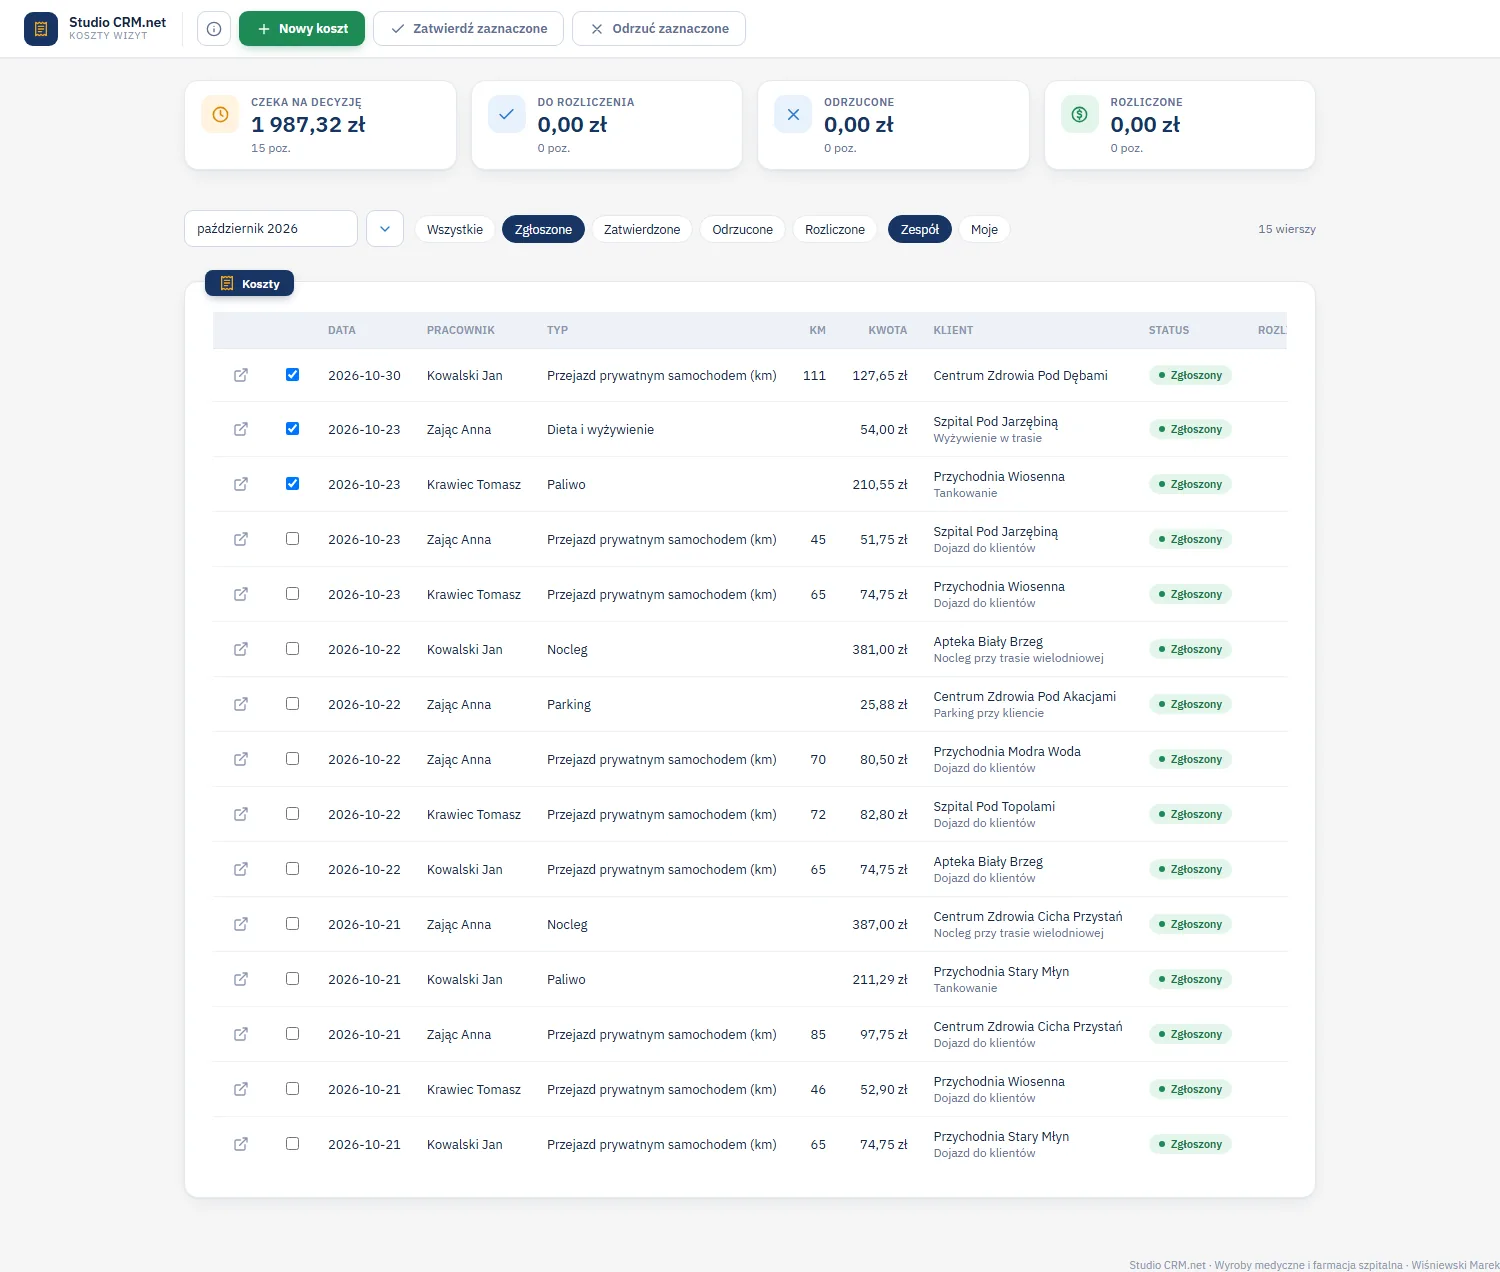Filter by Odrzucone status
The width and height of the screenshot is (1500, 1272).
(x=743, y=230)
